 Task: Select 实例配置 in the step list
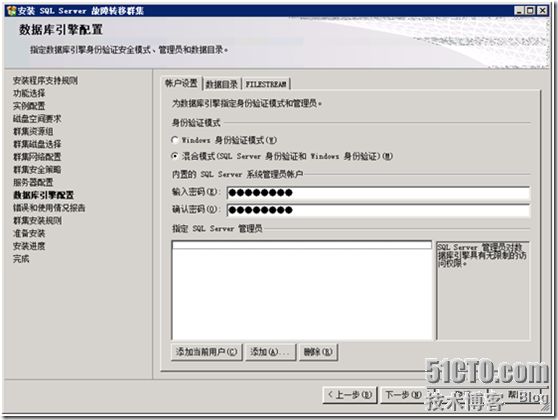29,106
